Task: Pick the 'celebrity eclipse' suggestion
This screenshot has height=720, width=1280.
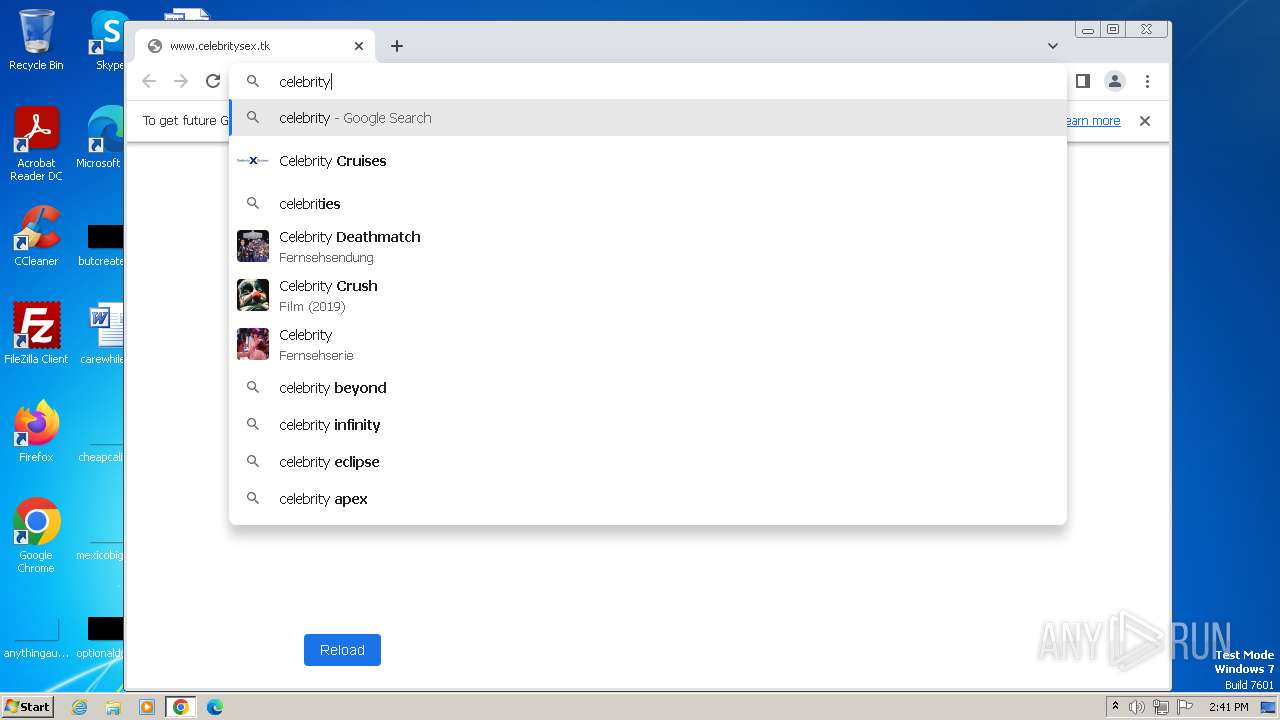Action: point(648,462)
